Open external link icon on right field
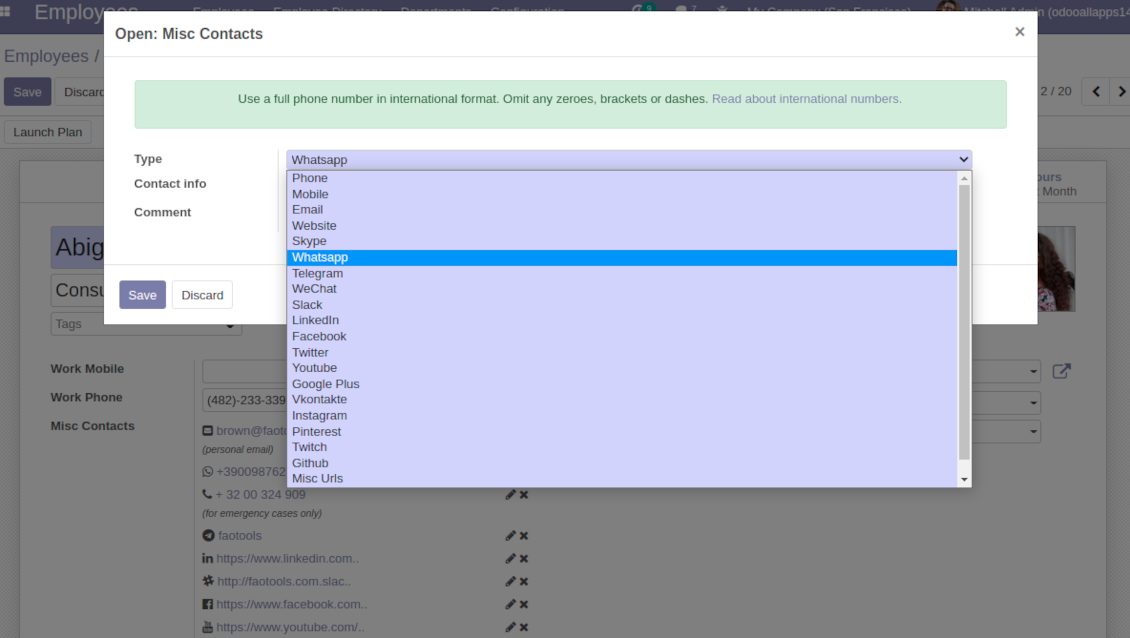This screenshot has height=638, width=1130. coord(1062,371)
